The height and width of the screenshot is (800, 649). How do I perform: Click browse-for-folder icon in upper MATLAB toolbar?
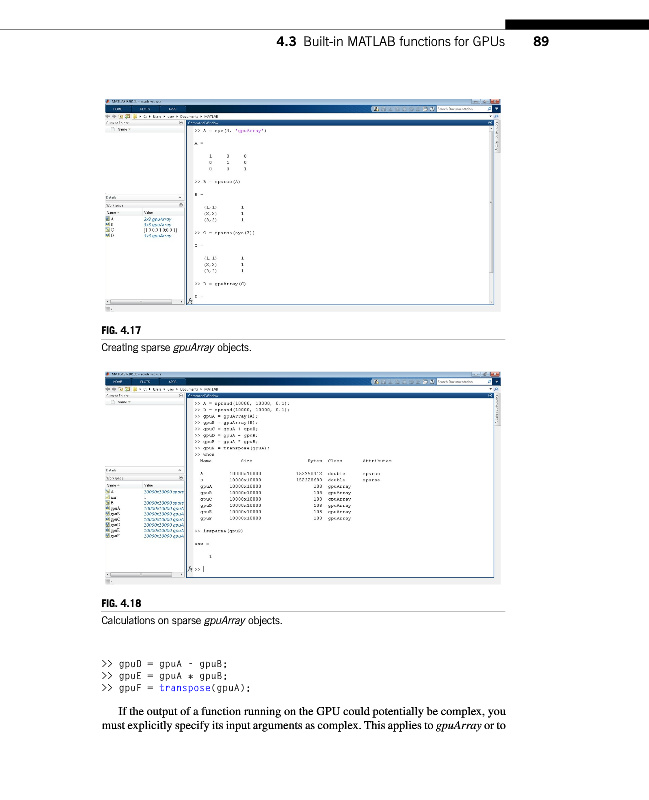pyautogui.click(x=130, y=116)
